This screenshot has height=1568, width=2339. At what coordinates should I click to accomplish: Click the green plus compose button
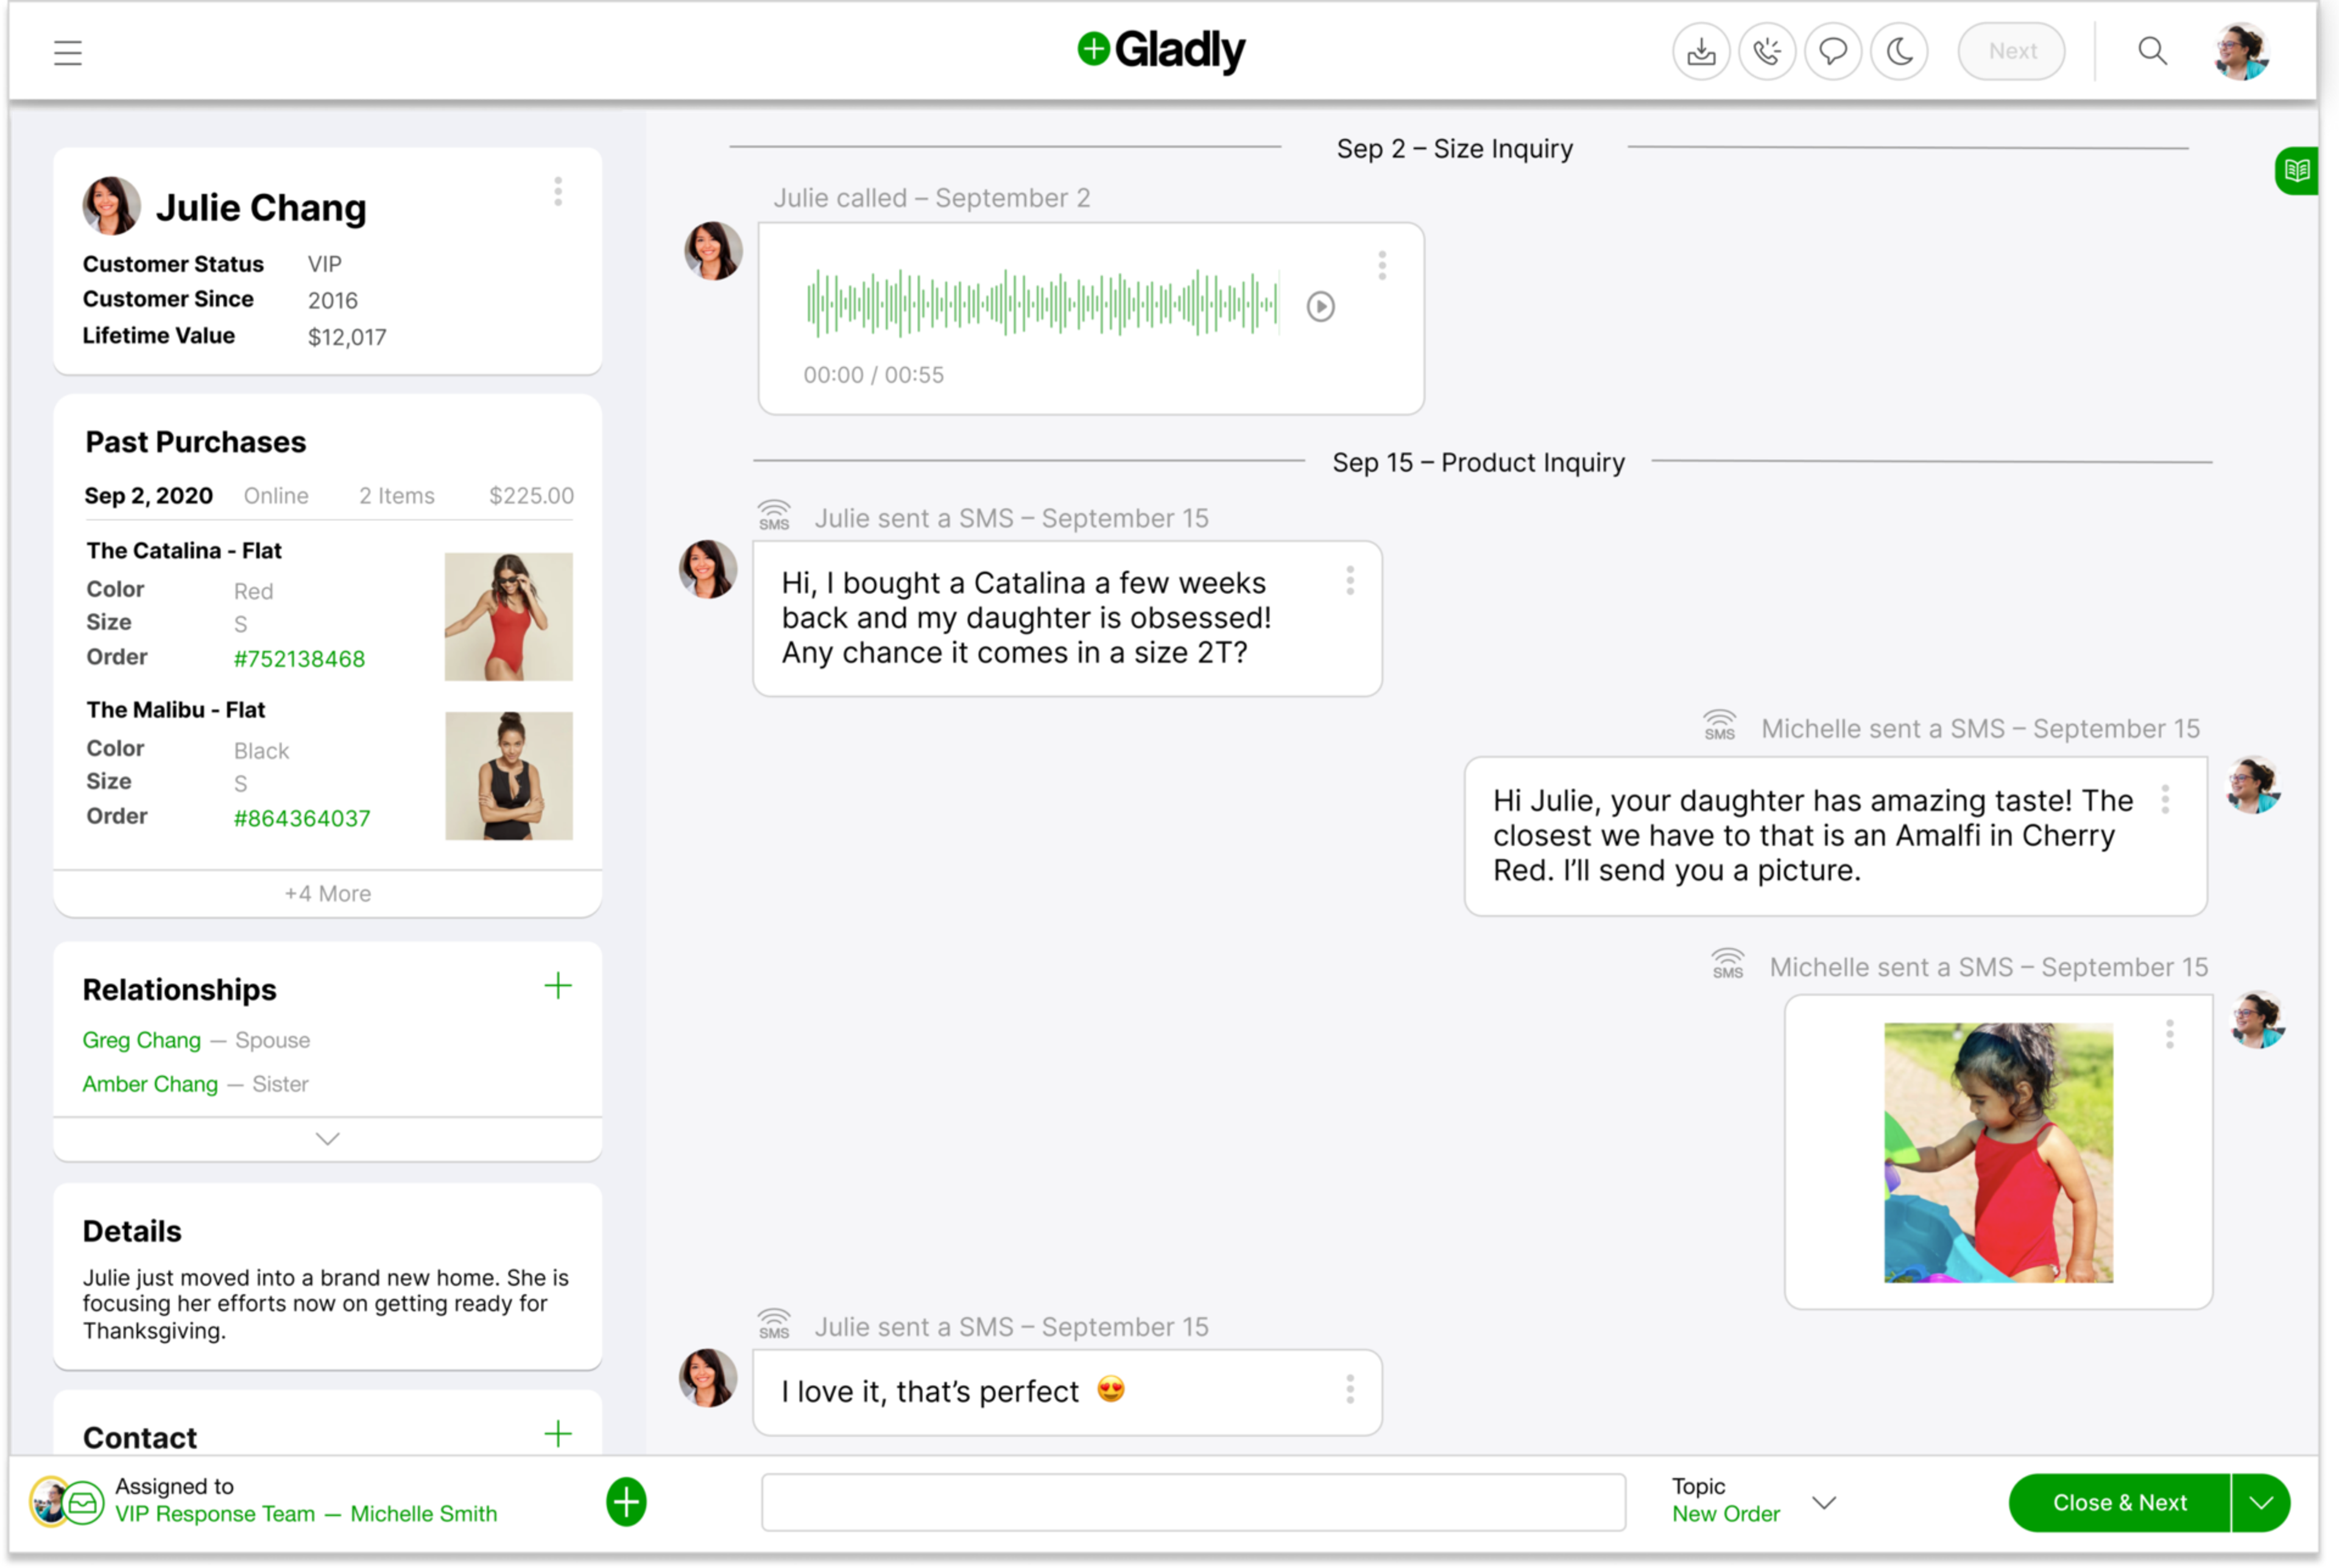626,1502
